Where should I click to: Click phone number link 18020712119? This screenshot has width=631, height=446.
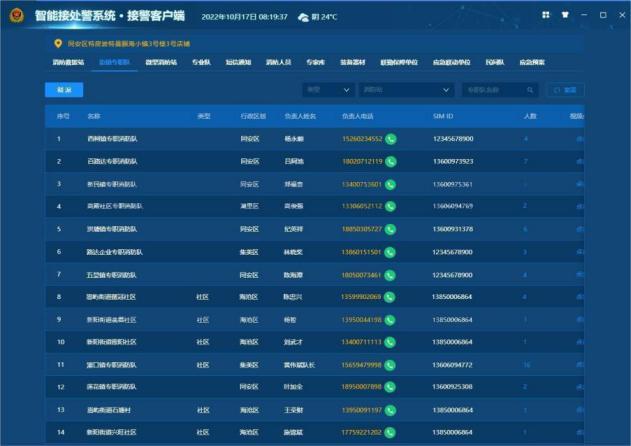(x=362, y=161)
